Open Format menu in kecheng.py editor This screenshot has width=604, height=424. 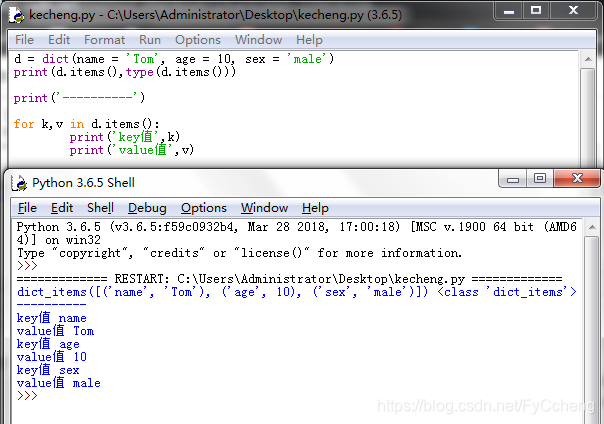click(x=104, y=40)
